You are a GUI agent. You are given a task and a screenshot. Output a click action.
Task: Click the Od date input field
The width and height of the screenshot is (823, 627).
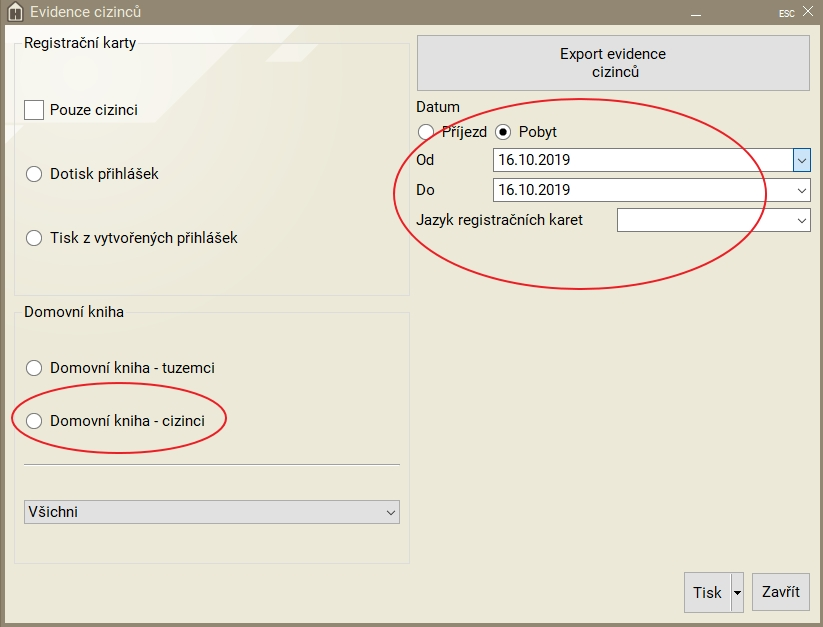[x=640, y=160]
